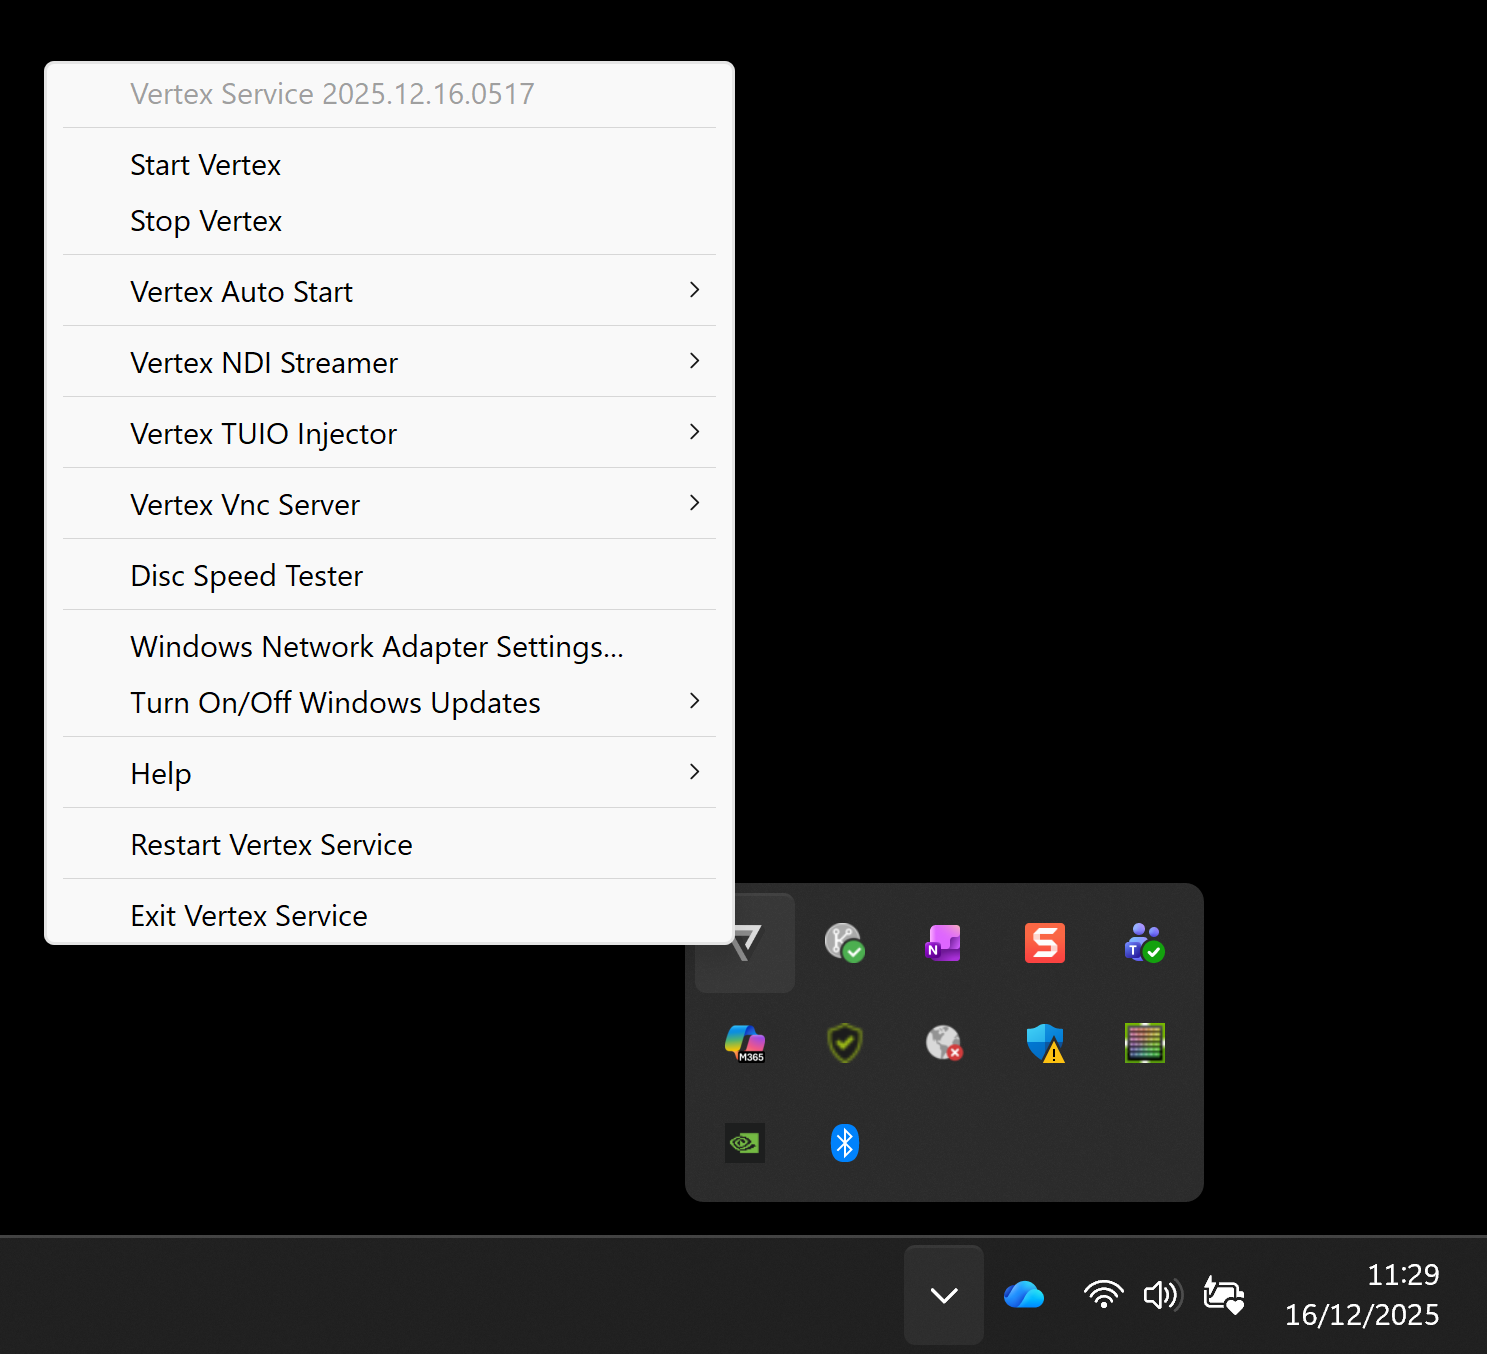The width and height of the screenshot is (1487, 1354).
Task: Open the Microsoft 365 Copilot tray icon
Action: (x=744, y=1043)
